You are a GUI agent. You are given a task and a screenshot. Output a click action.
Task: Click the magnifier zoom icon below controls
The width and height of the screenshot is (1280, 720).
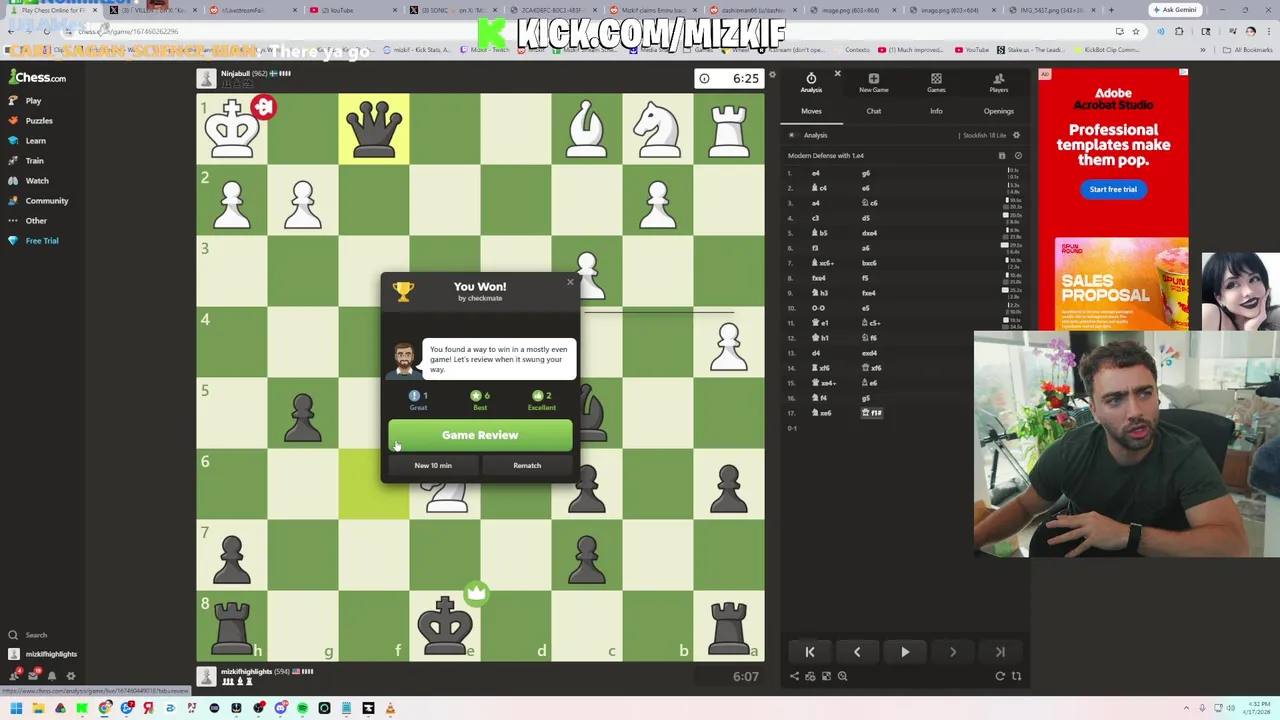[x=842, y=676]
